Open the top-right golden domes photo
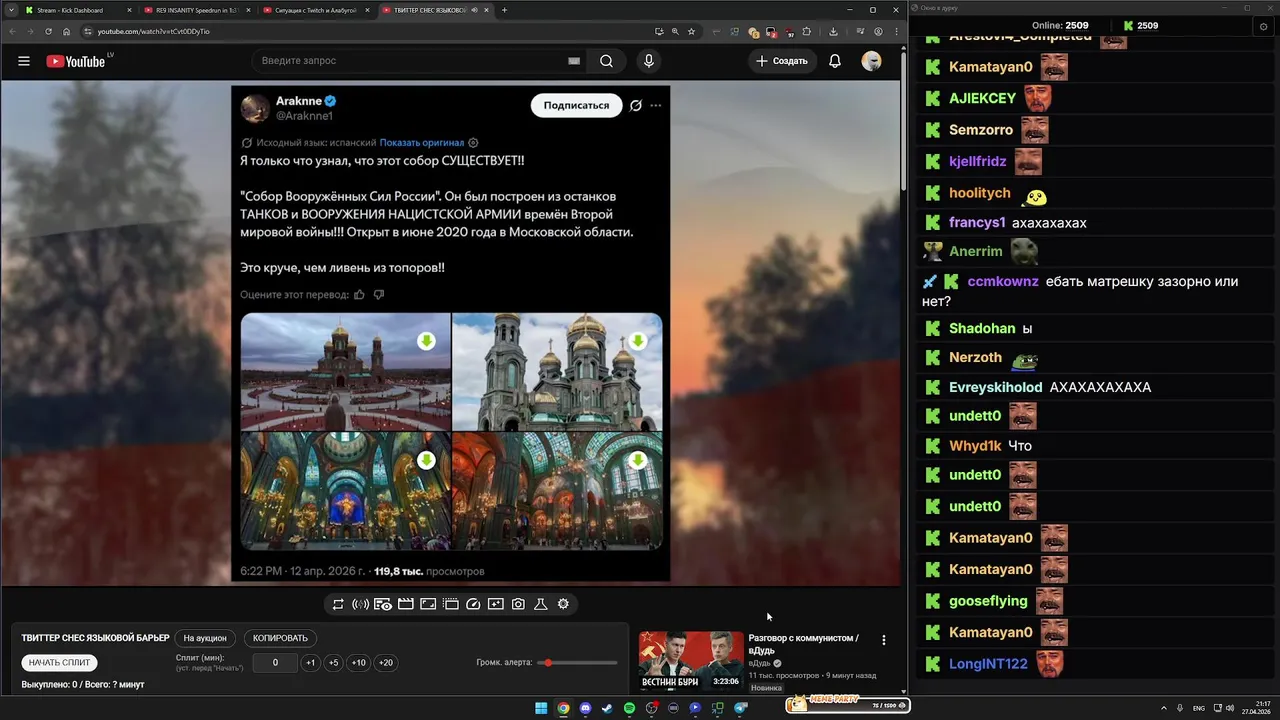Viewport: 1280px width, 720px height. 557,371
